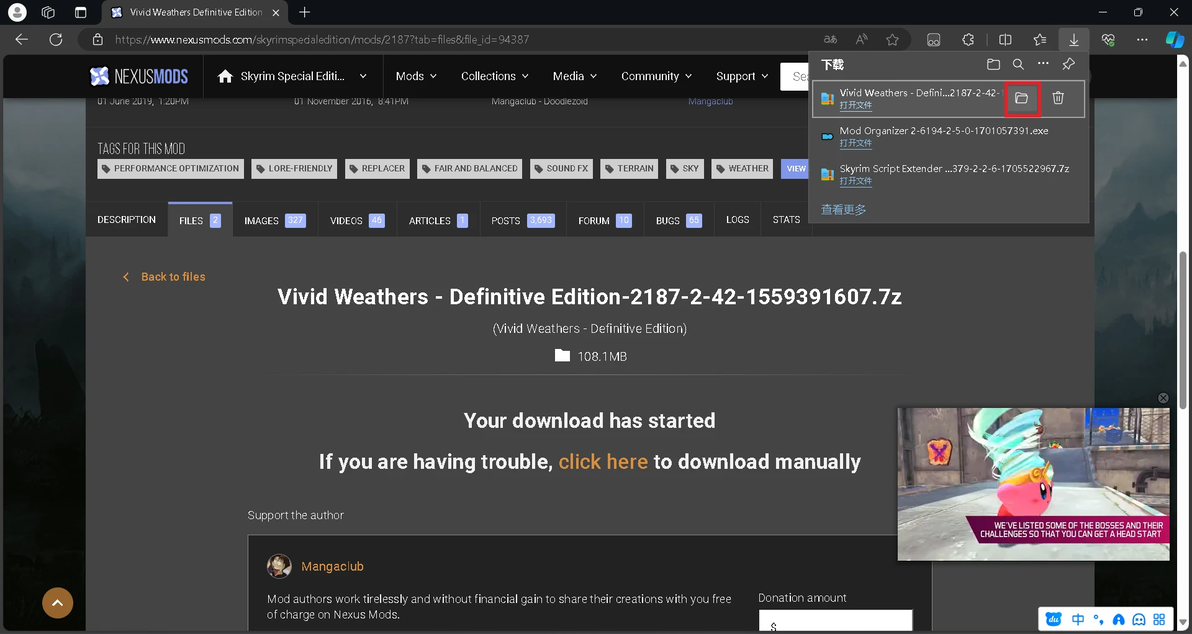Image resolution: width=1192 pixels, height=634 pixels.
Task: Expand the Collections menu
Action: (495, 76)
